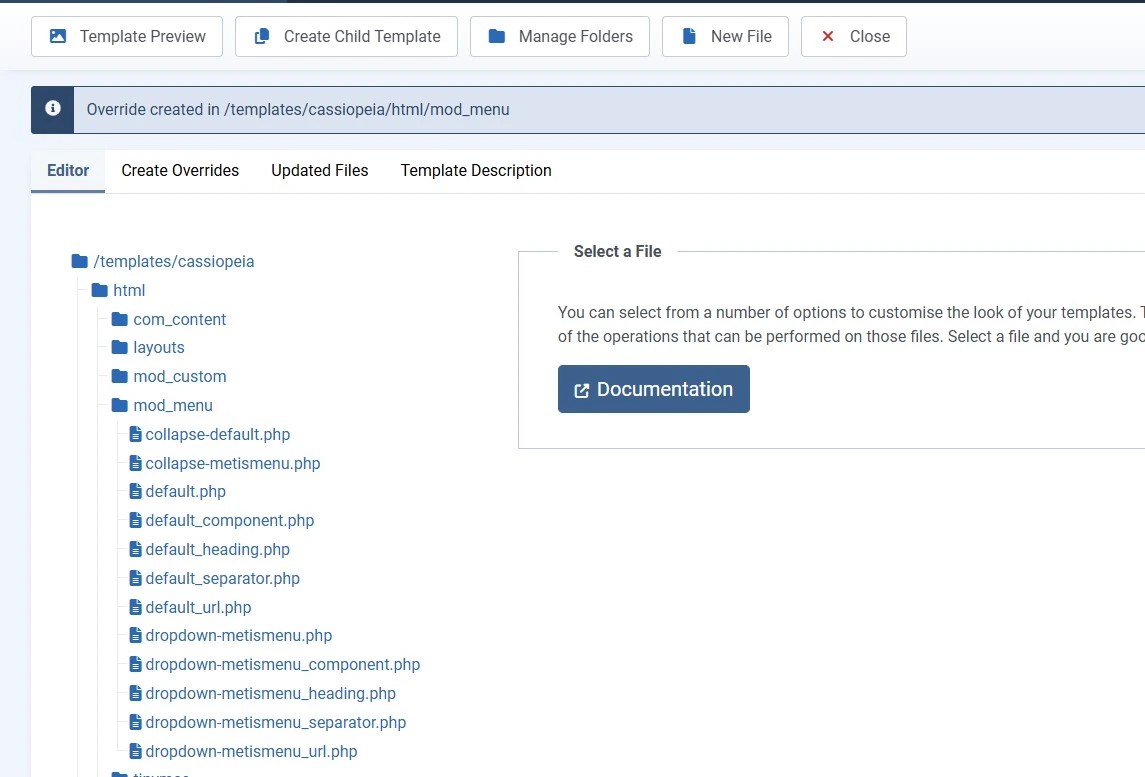Open collapse-metismenu.php file
Image resolution: width=1145 pixels, height=777 pixels.
click(x=225, y=464)
